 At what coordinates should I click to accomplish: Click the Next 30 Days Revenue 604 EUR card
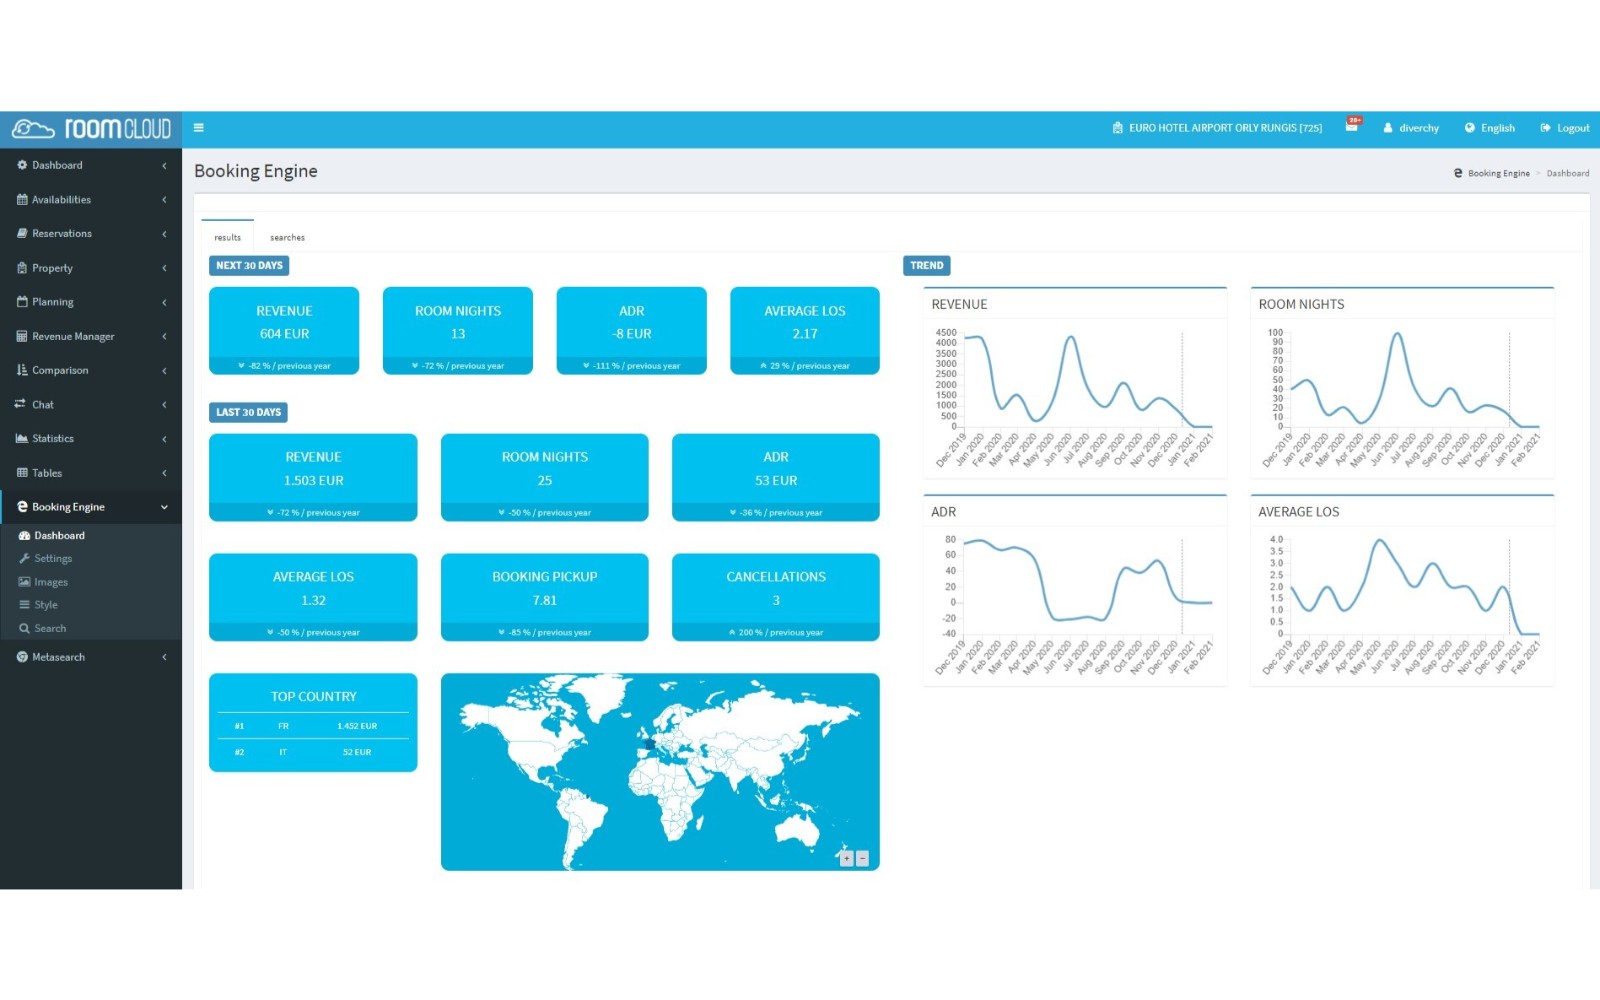[284, 331]
